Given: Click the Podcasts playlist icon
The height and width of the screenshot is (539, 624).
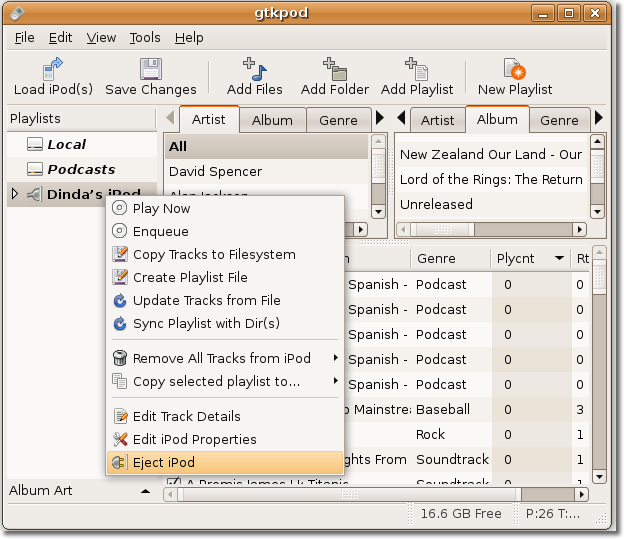Looking at the screenshot, I should click(35, 169).
